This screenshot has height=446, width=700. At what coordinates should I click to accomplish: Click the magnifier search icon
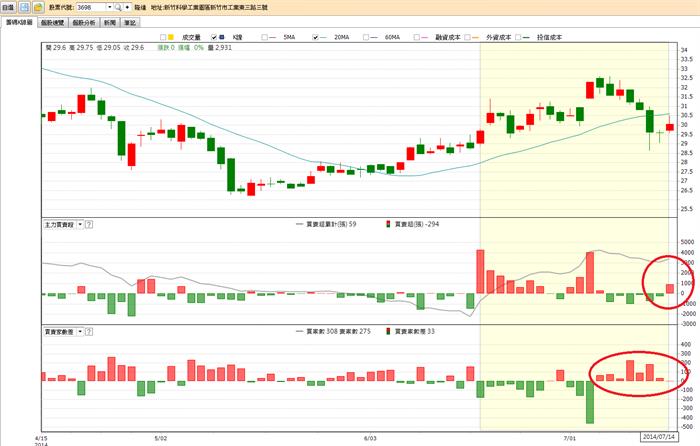coord(118,7)
